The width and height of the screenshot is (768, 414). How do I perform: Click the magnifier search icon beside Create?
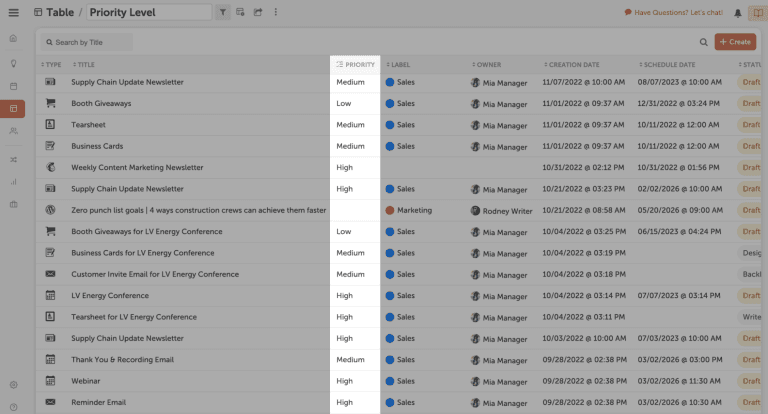pos(704,42)
